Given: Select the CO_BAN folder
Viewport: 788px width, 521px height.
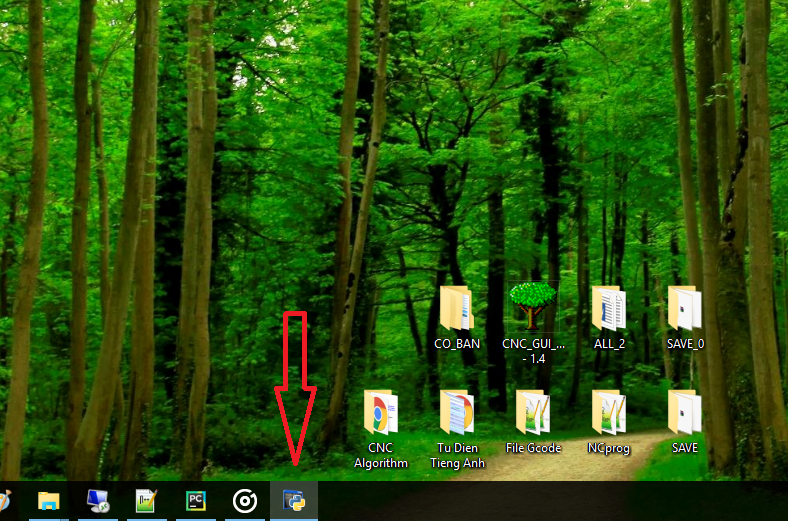Looking at the screenshot, I should pos(456,307).
